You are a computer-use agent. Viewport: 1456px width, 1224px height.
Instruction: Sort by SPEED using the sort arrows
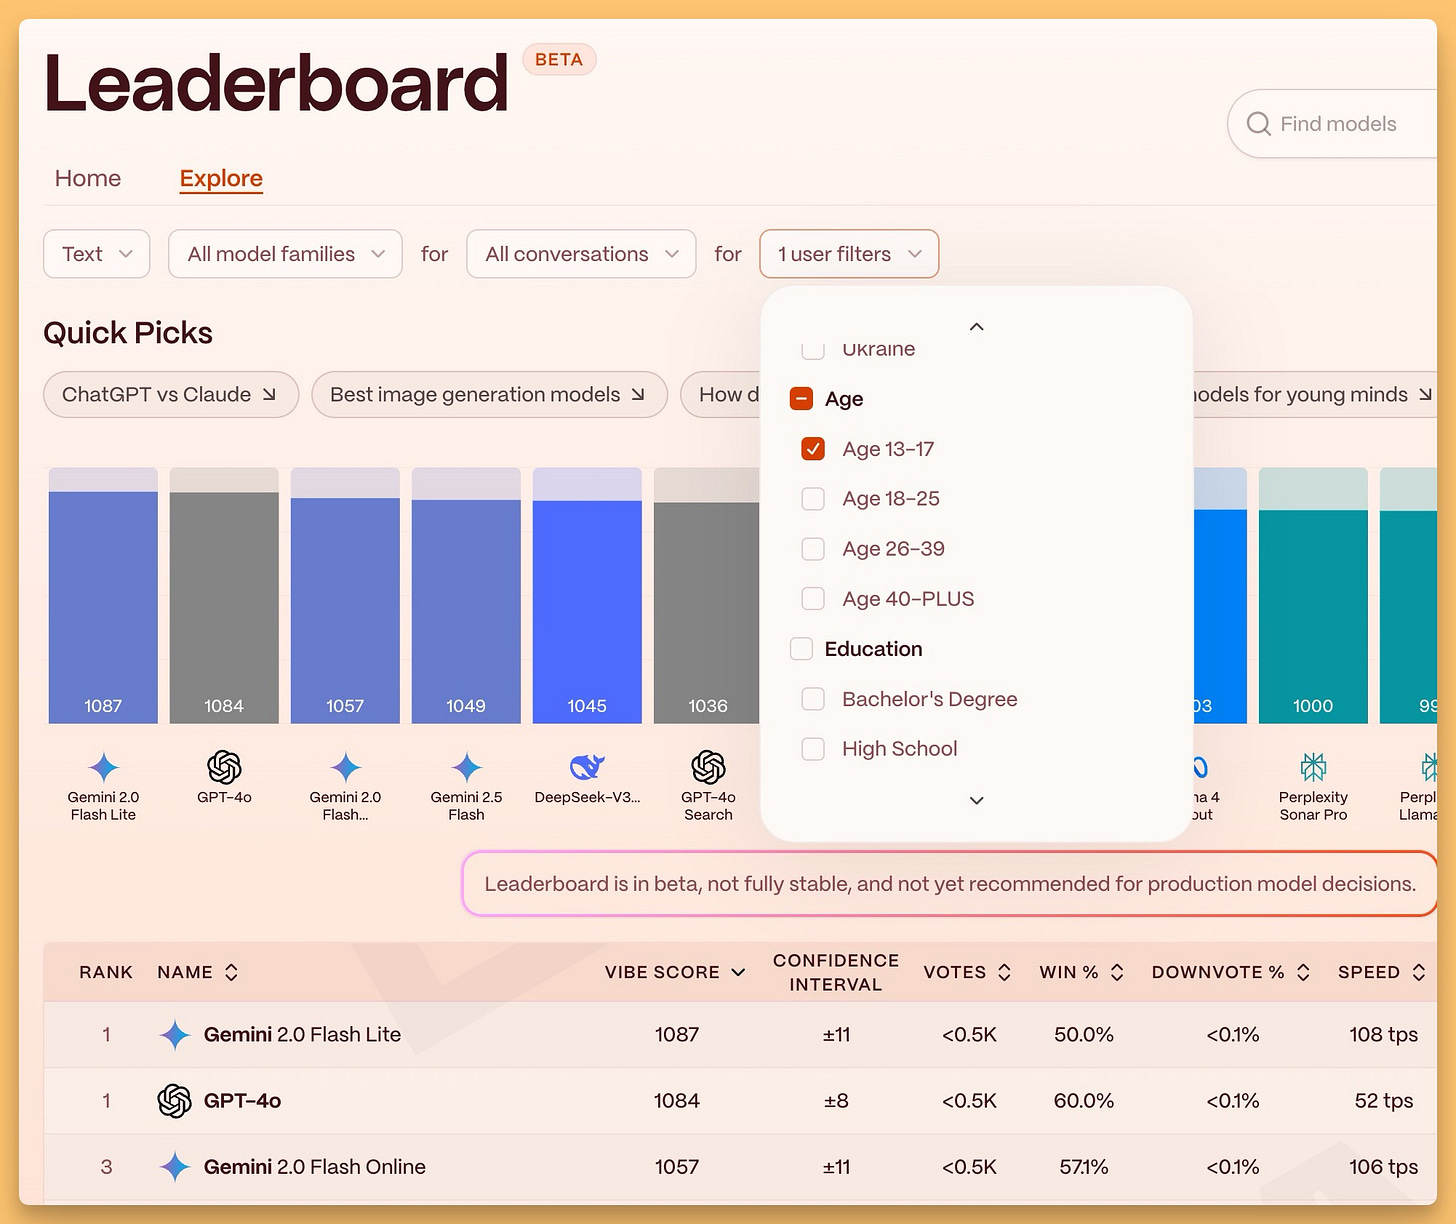pyautogui.click(x=1418, y=972)
